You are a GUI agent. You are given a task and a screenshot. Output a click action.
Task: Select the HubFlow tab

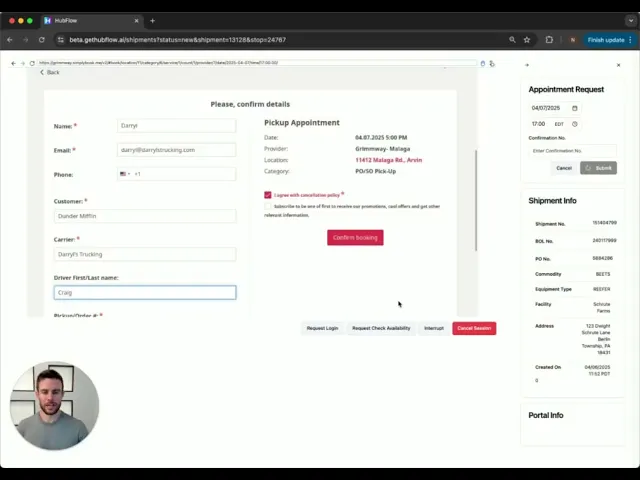click(92, 21)
